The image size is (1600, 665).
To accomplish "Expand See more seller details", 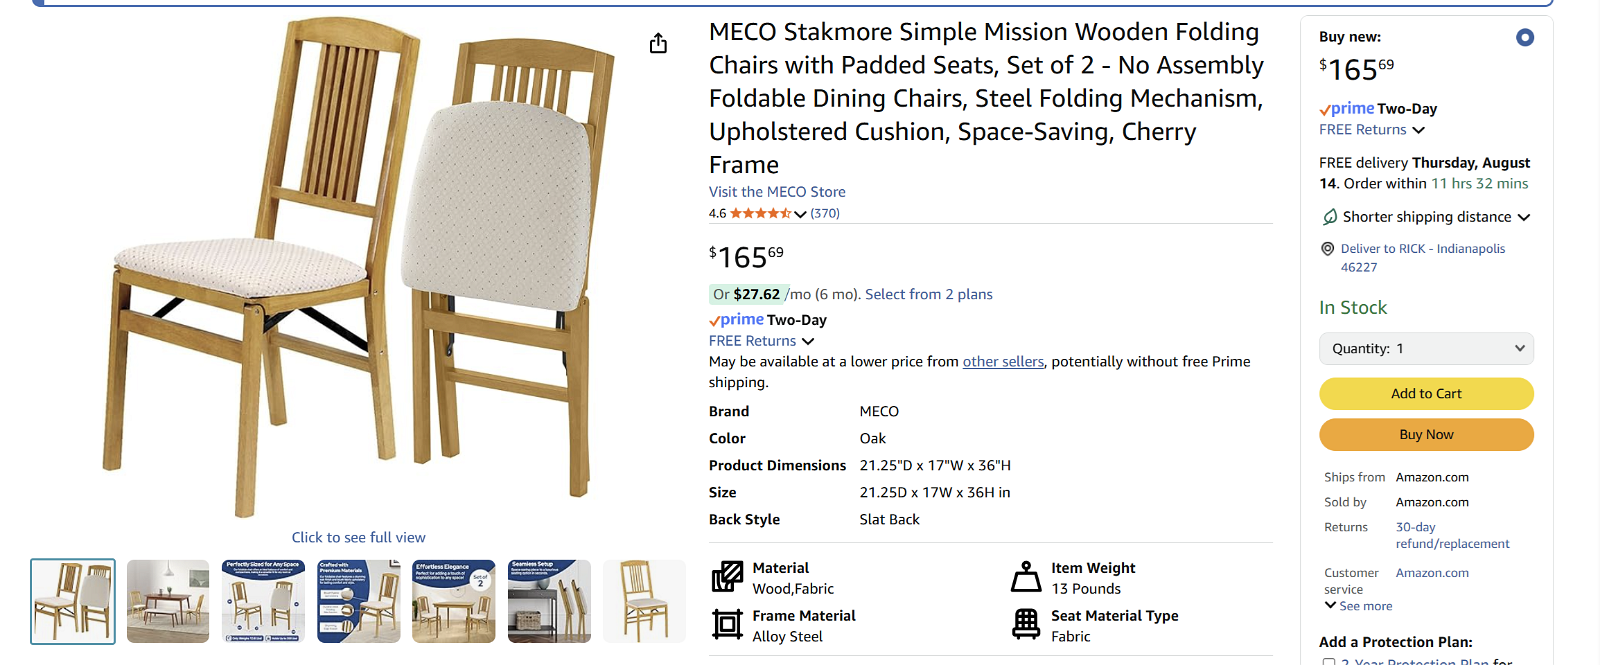I will click(x=1358, y=606).
